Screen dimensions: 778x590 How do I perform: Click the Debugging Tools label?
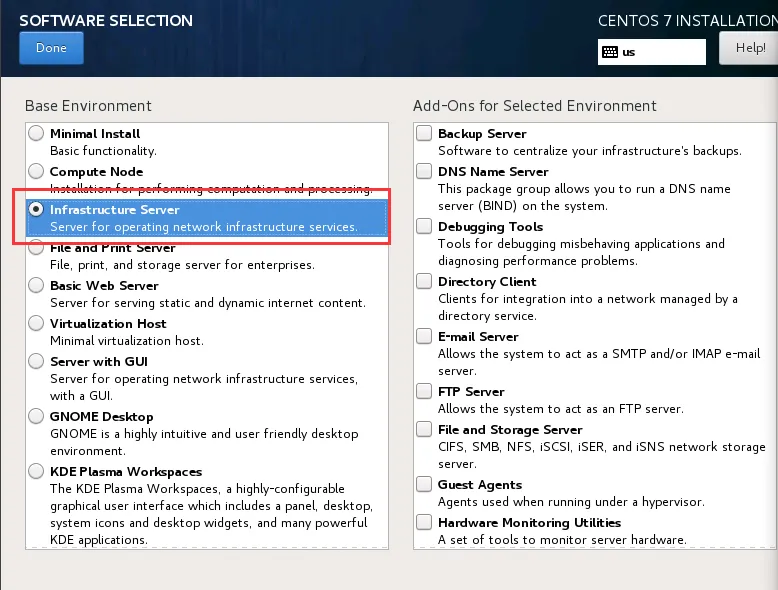tap(491, 227)
